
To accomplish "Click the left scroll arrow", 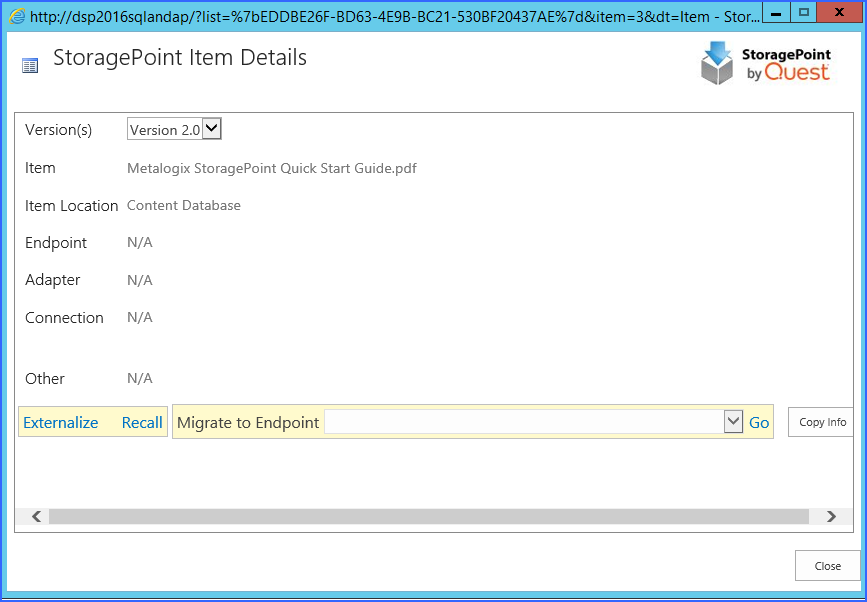I will click(36, 516).
